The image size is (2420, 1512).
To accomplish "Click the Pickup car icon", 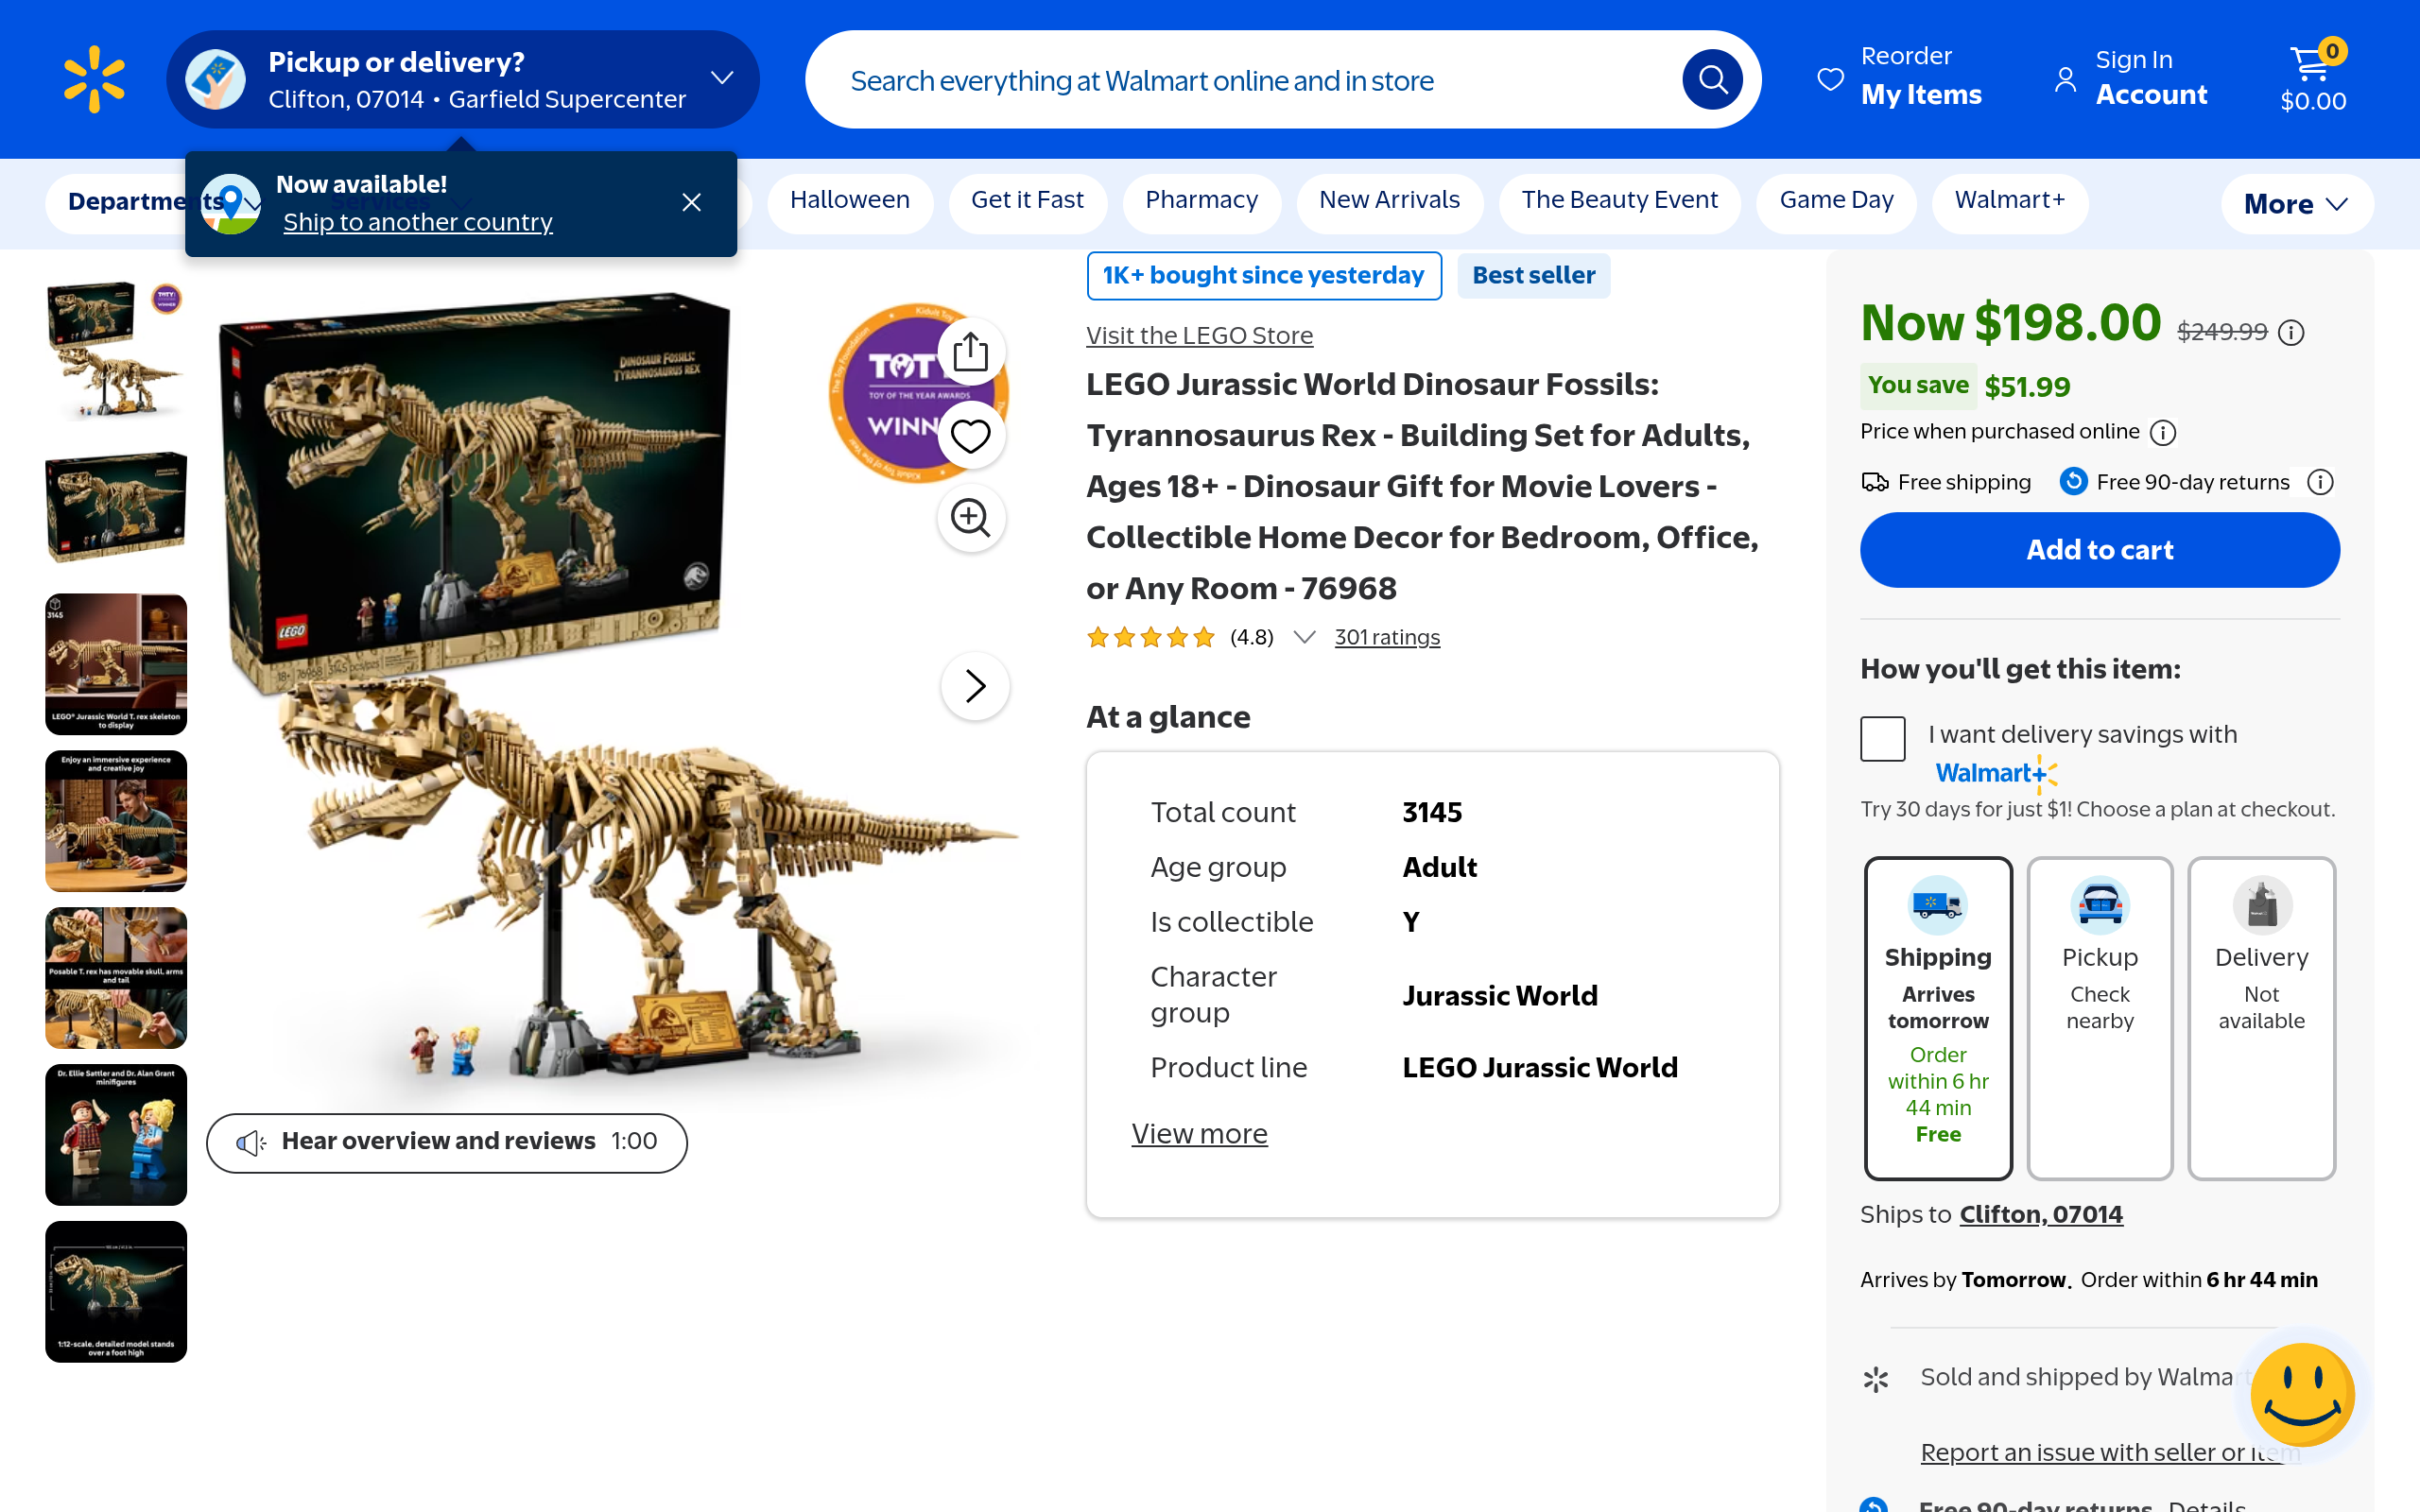I will (x=2100, y=904).
